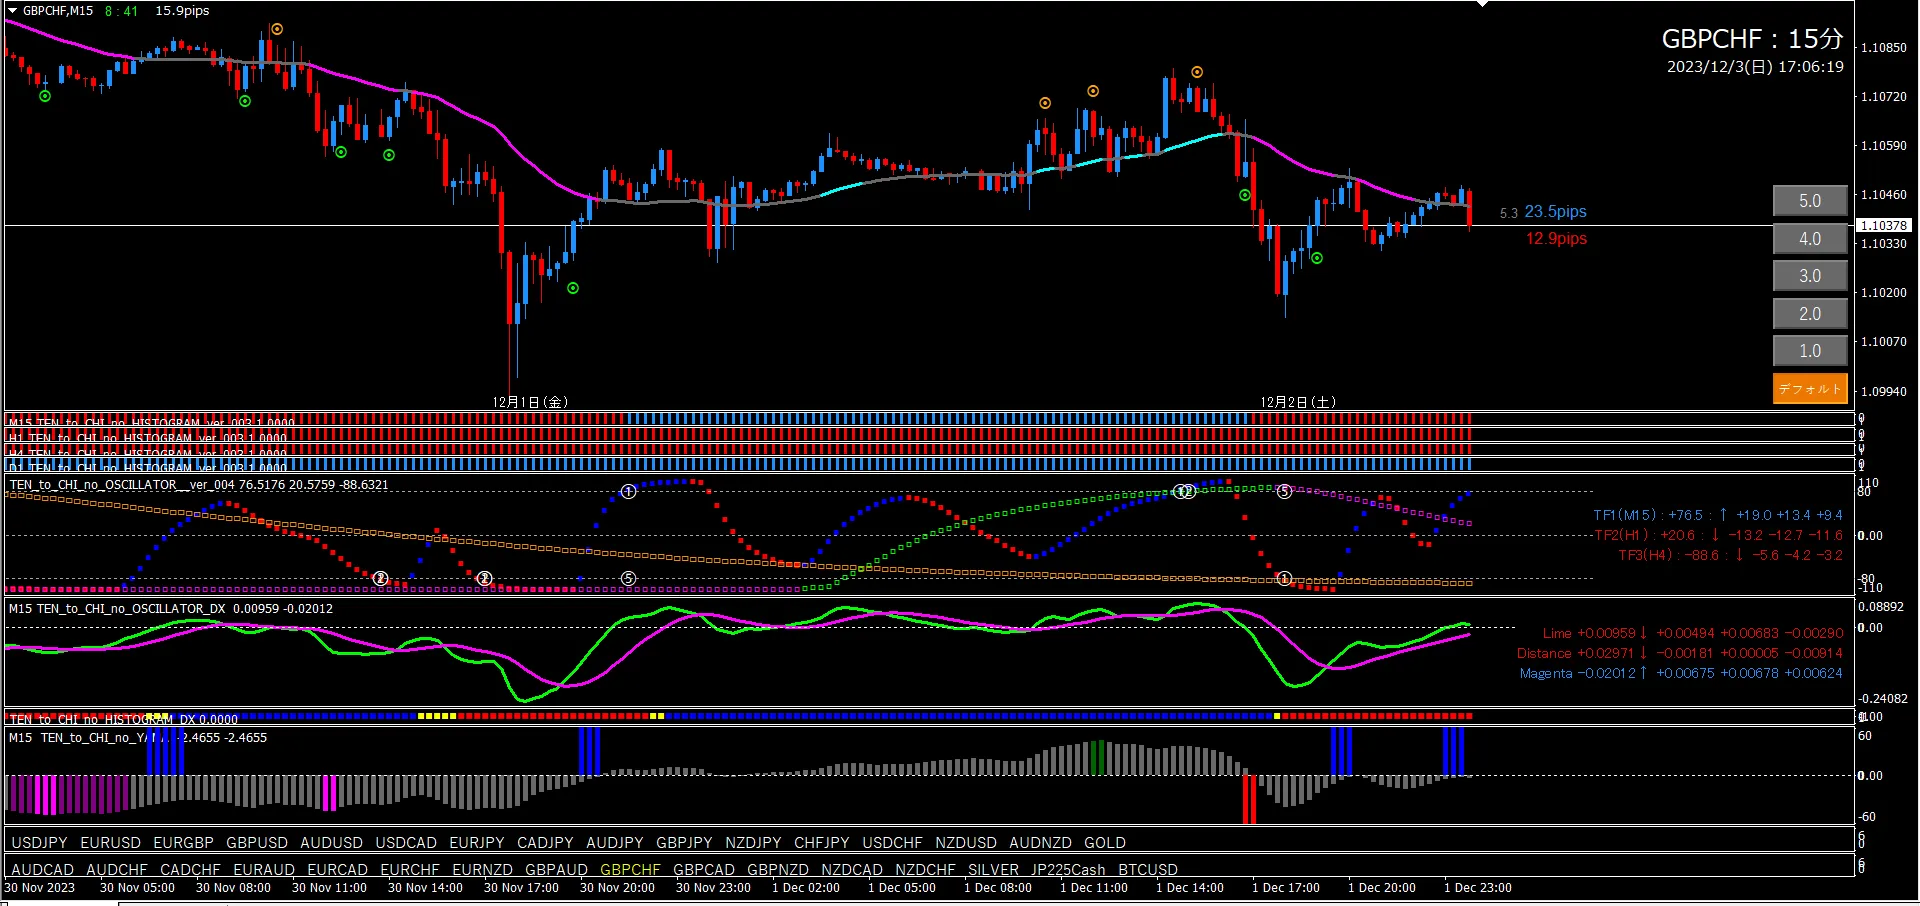The width and height of the screenshot is (1920, 906).
Task: Open CHFJPY chart
Action: (x=822, y=843)
